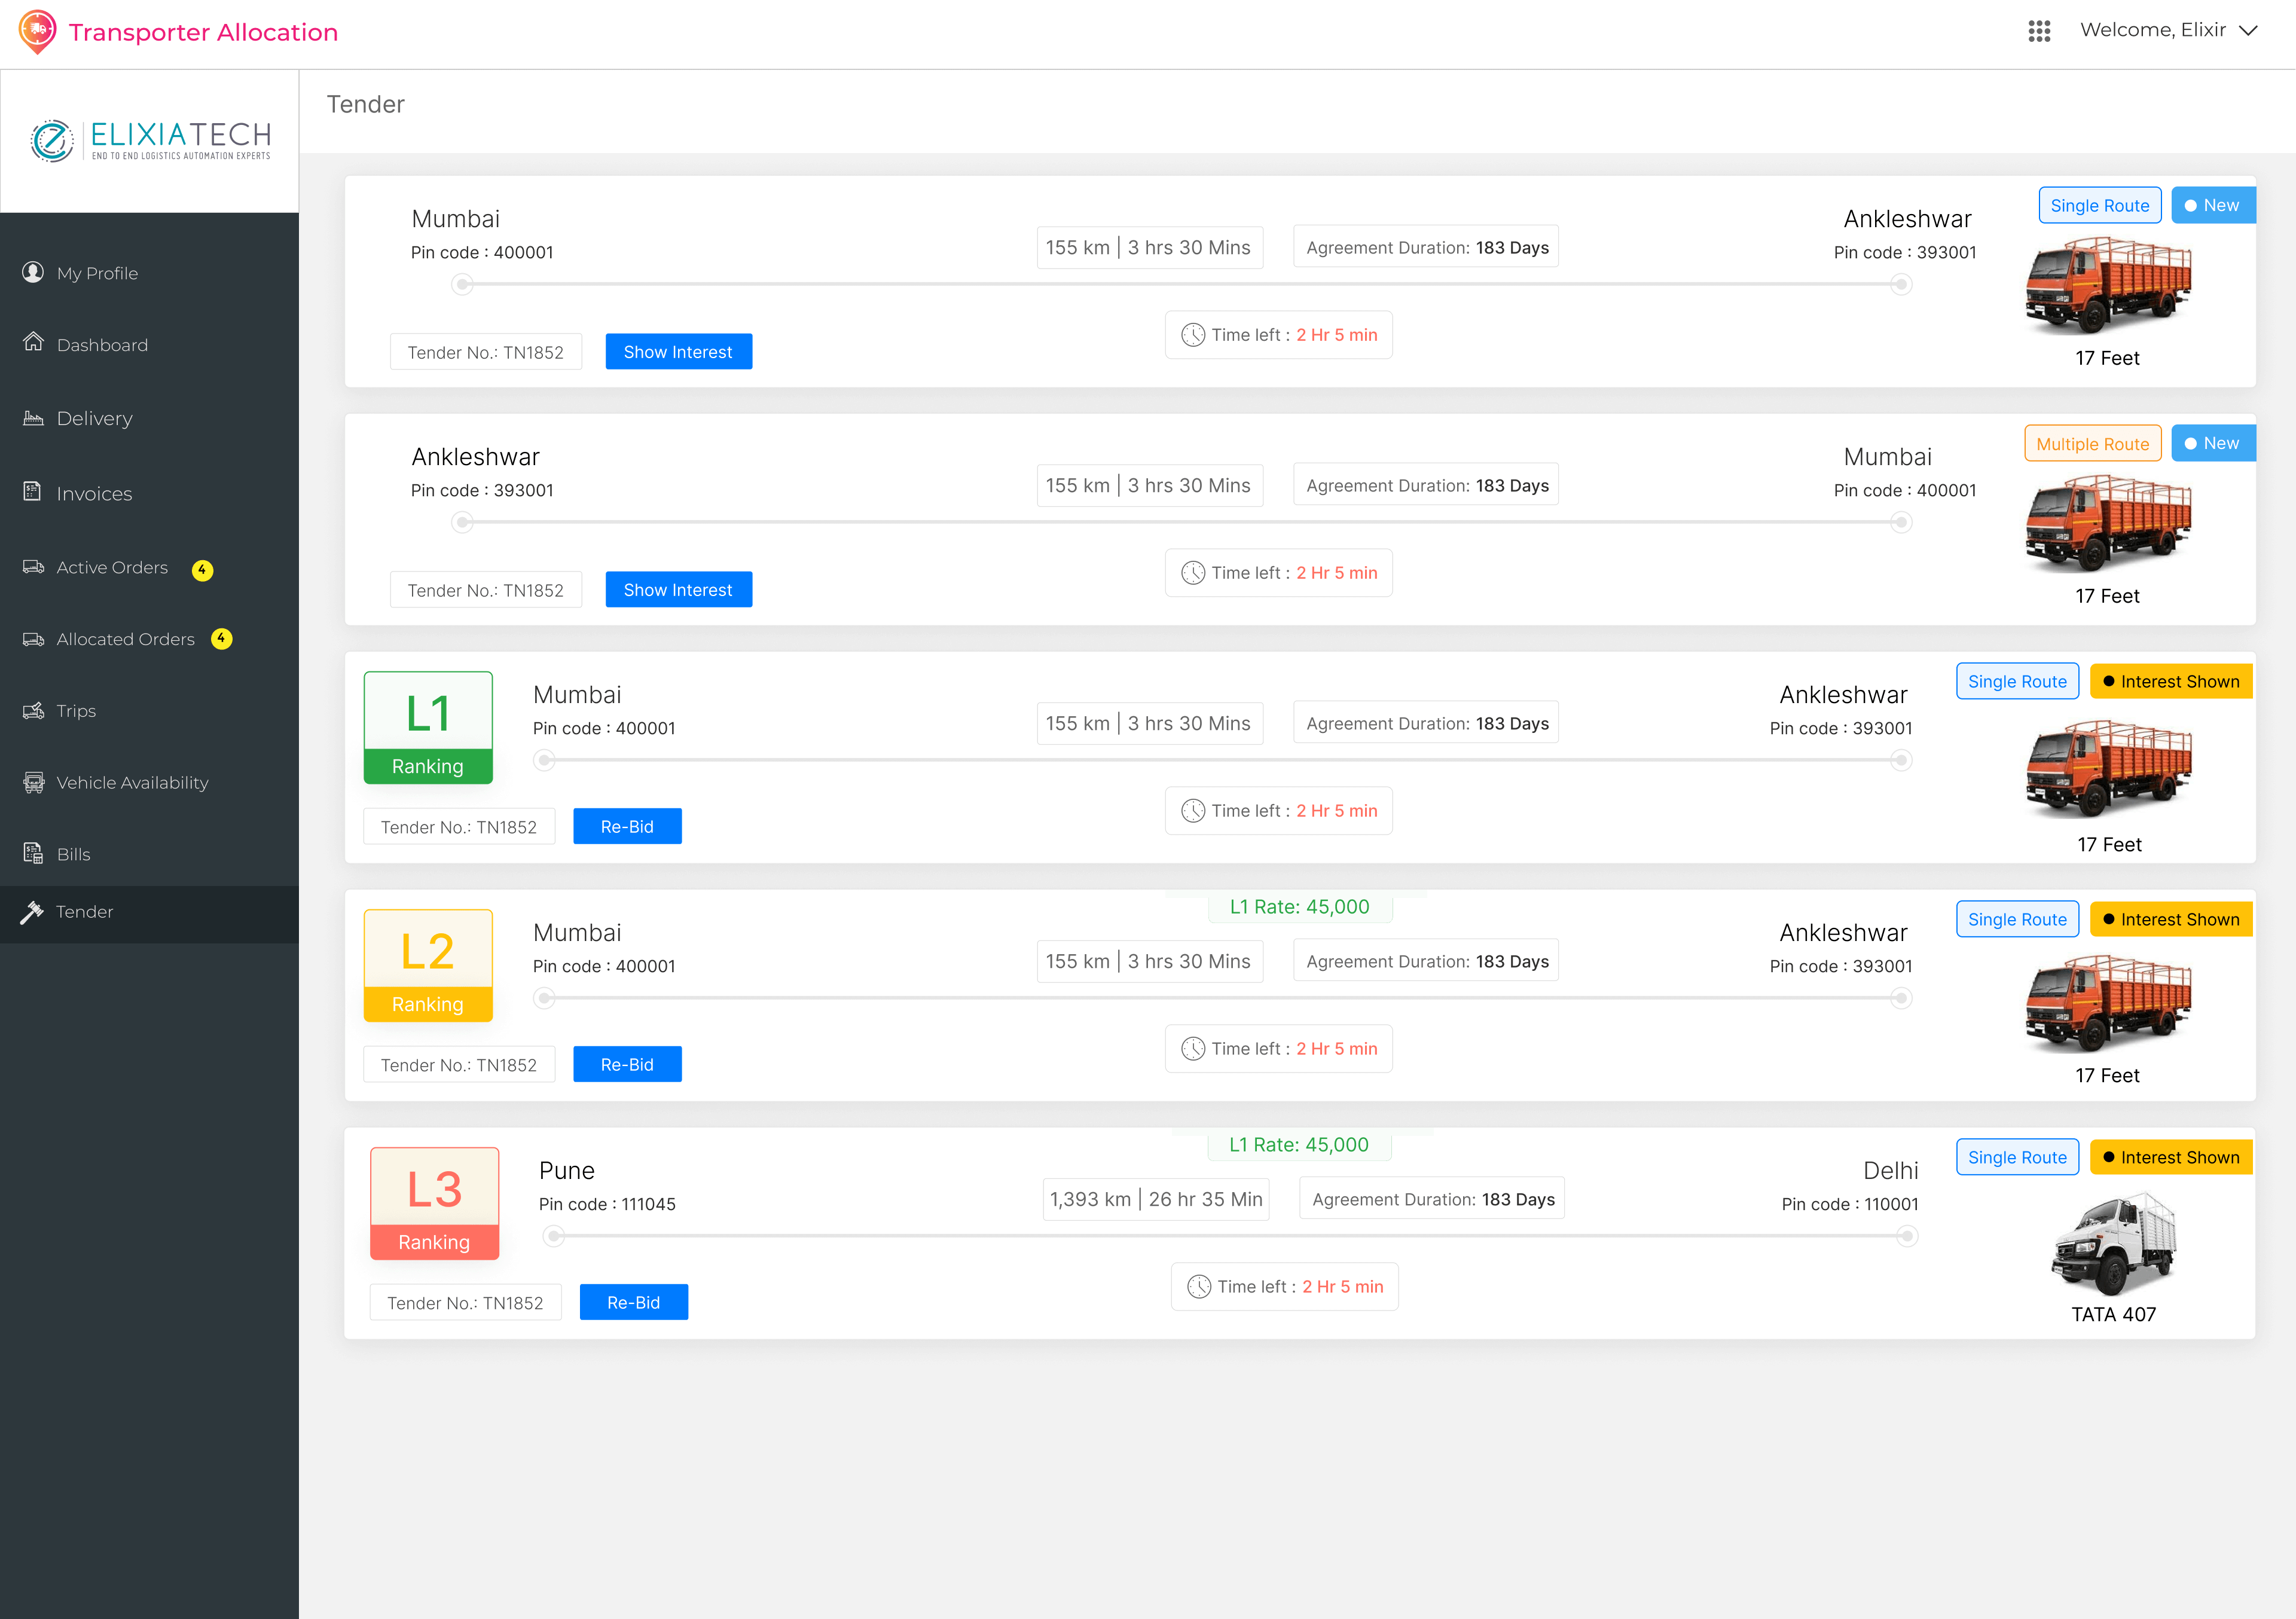Image resolution: width=2296 pixels, height=1619 pixels.
Task: Click the L2 Ranking badge
Action: pyautogui.click(x=428, y=966)
